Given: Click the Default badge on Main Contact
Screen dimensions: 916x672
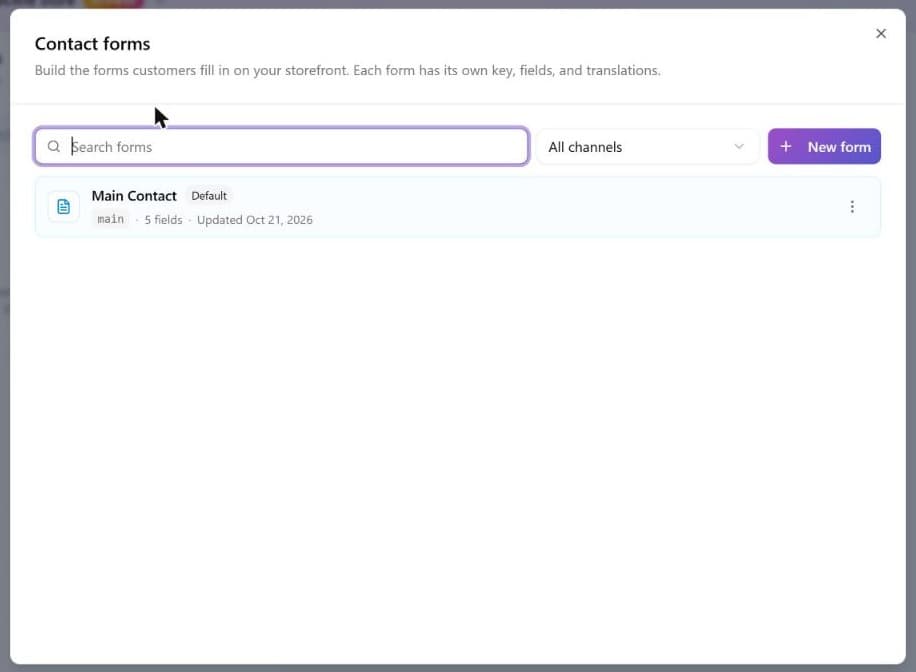Looking at the screenshot, I should 209,196.
